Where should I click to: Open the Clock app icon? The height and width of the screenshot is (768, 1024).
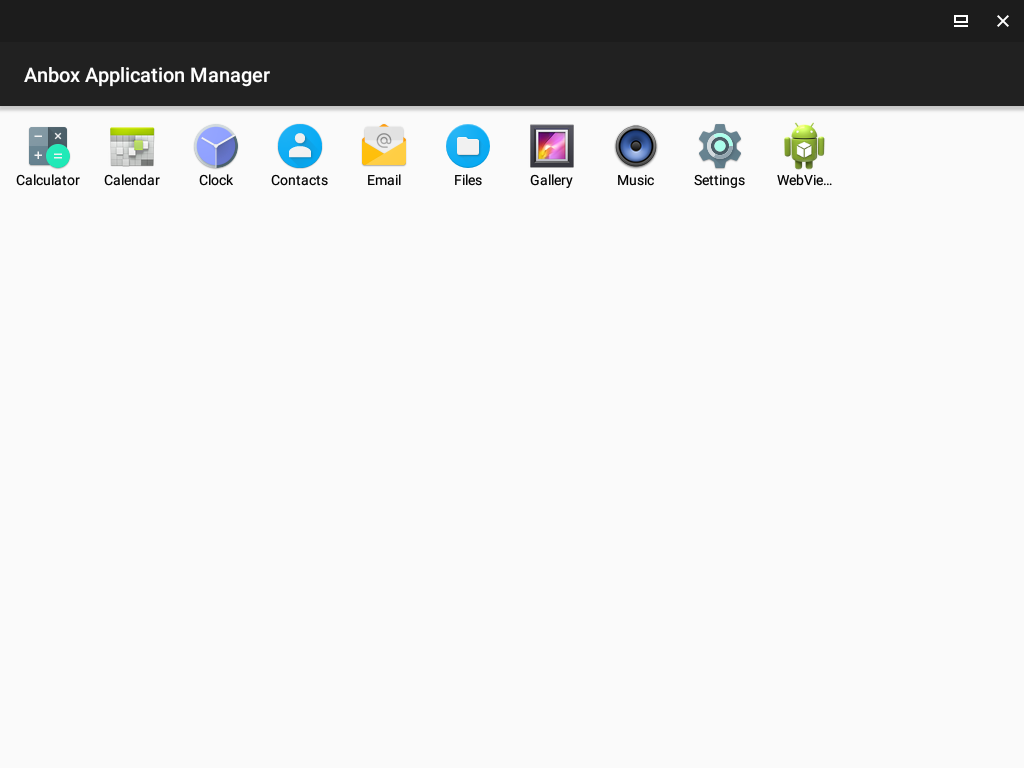click(216, 146)
